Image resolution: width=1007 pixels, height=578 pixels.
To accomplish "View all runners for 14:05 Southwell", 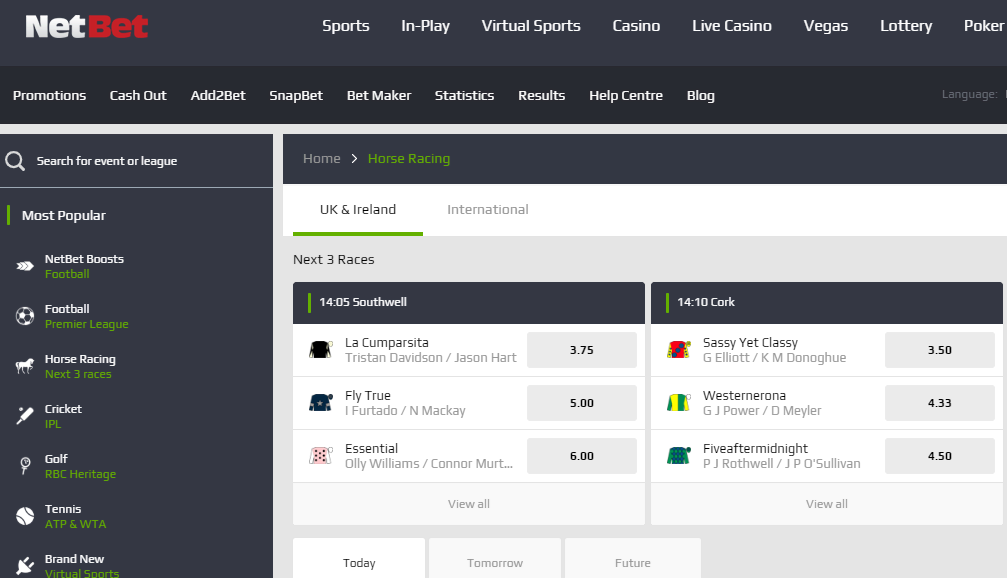I will pyautogui.click(x=469, y=504).
